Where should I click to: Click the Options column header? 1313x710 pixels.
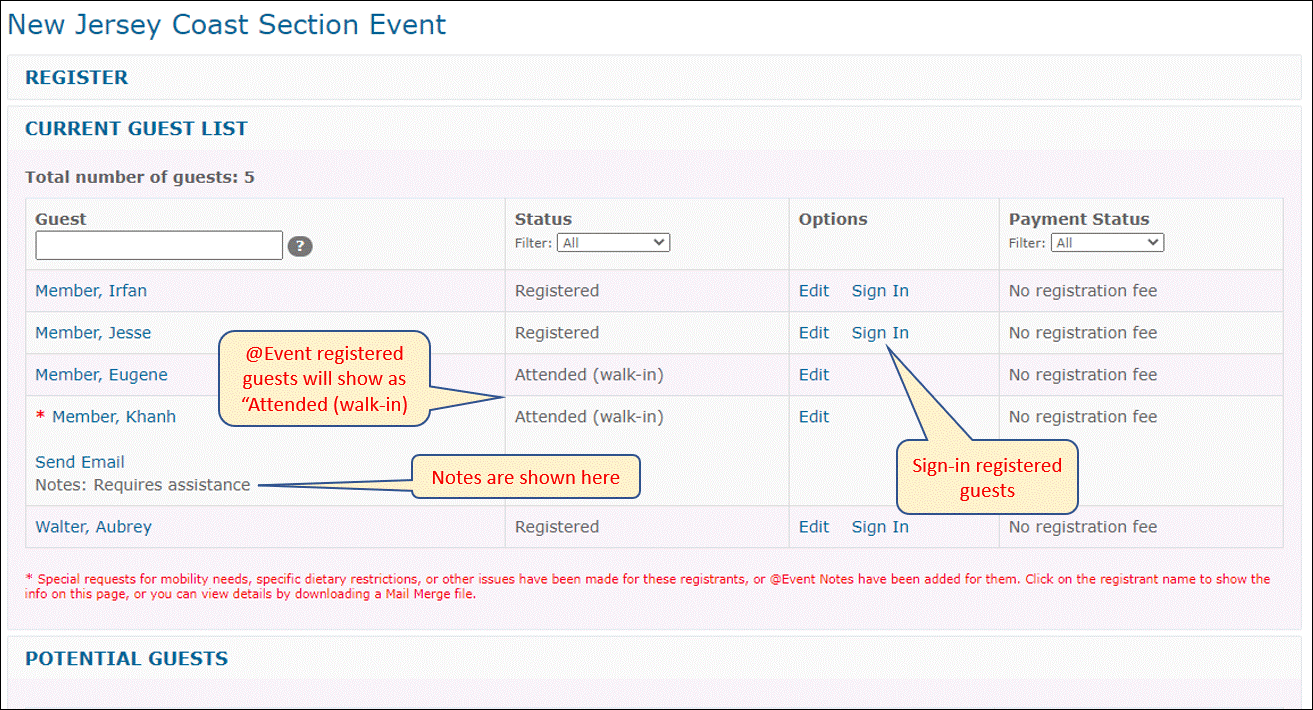pyautogui.click(x=833, y=219)
